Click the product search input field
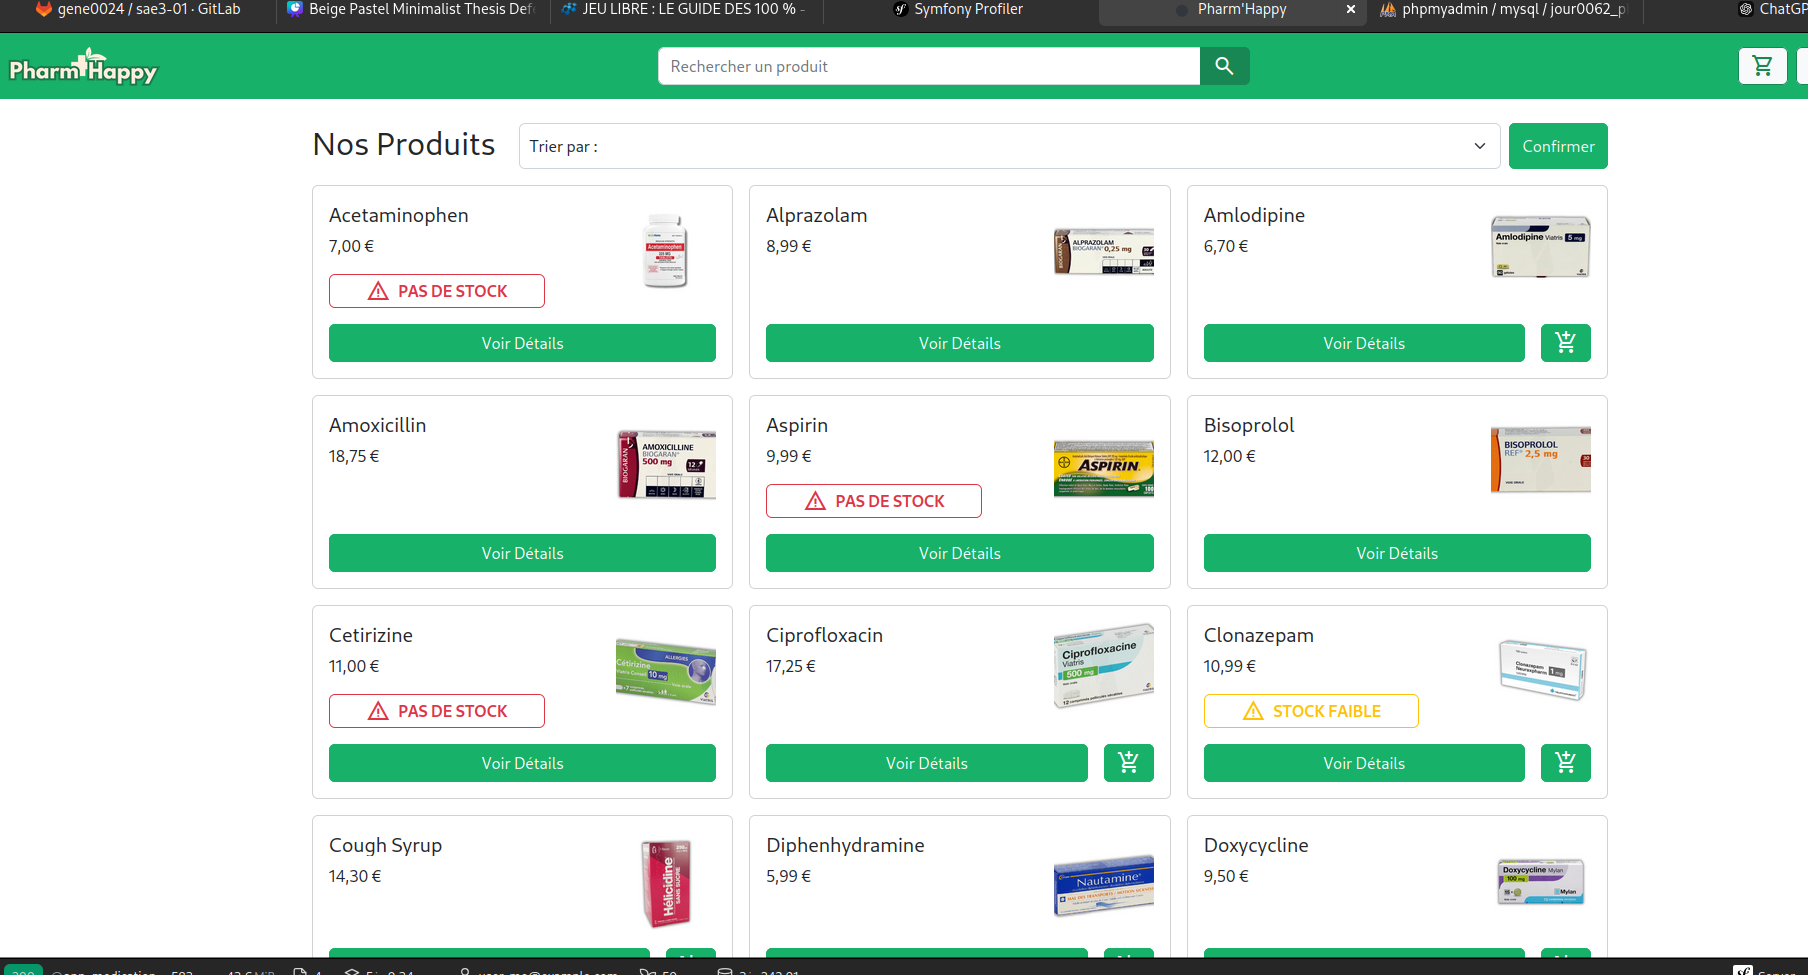The image size is (1808, 975). (x=928, y=66)
